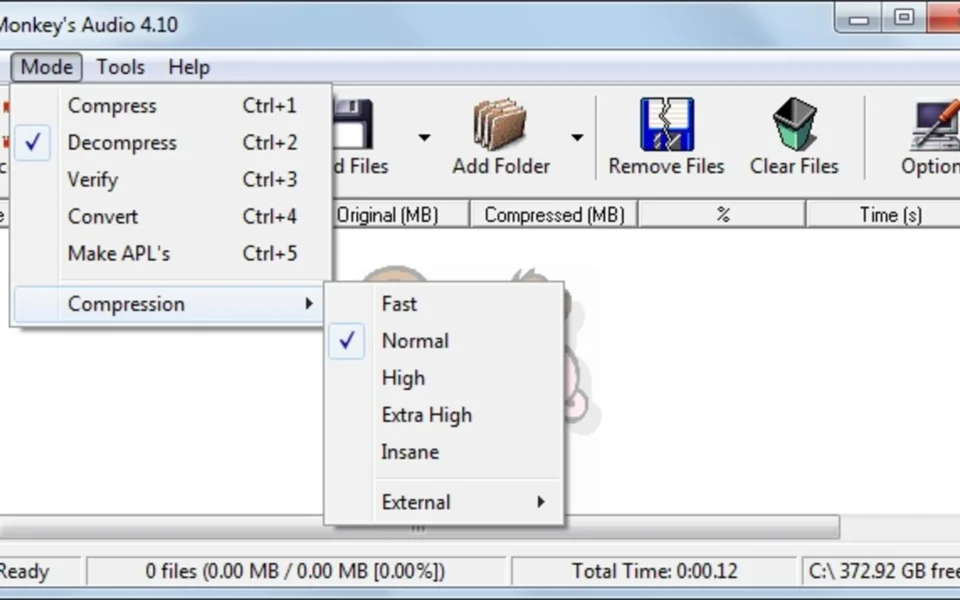Image resolution: width=960 pixels, height=600 pixels.
Task: Click the Remove Files broken floppy icon
Action: point(667,124)
